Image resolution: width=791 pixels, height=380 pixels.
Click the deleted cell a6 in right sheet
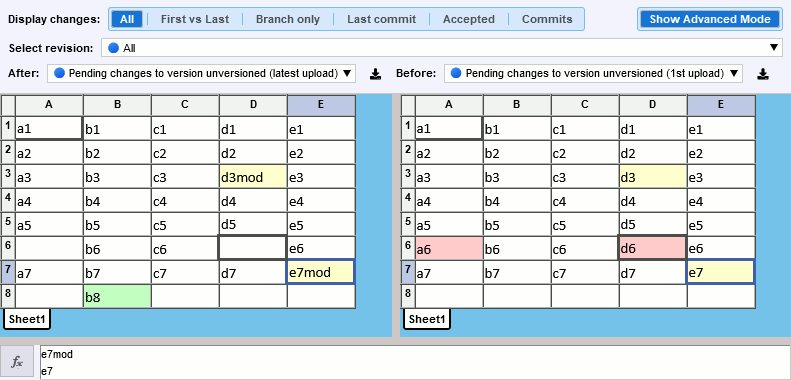pyautogui.click(x=449, y=248)
